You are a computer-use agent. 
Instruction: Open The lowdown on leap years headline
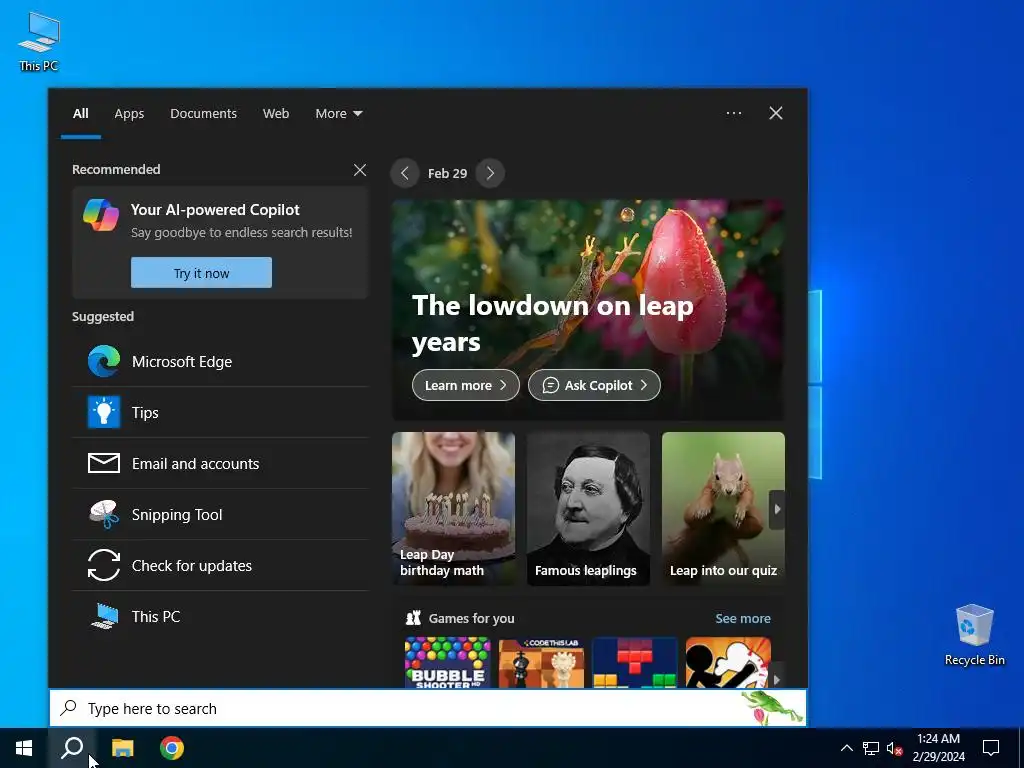552,323
